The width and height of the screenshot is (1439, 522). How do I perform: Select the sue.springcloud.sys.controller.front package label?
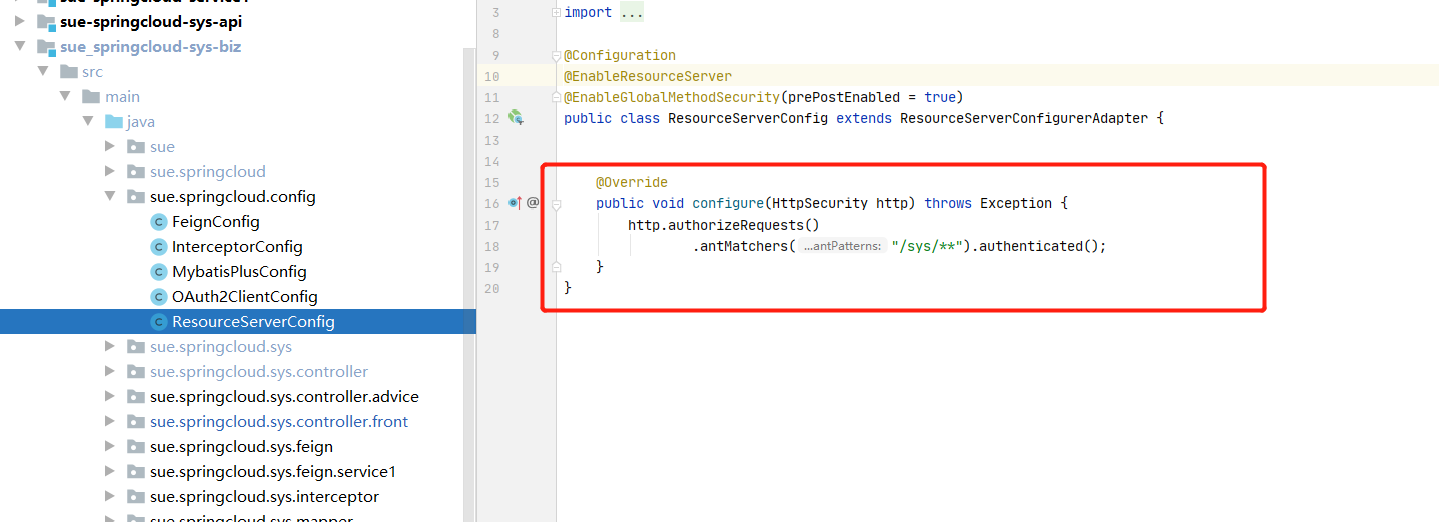[x=279, y=422]
